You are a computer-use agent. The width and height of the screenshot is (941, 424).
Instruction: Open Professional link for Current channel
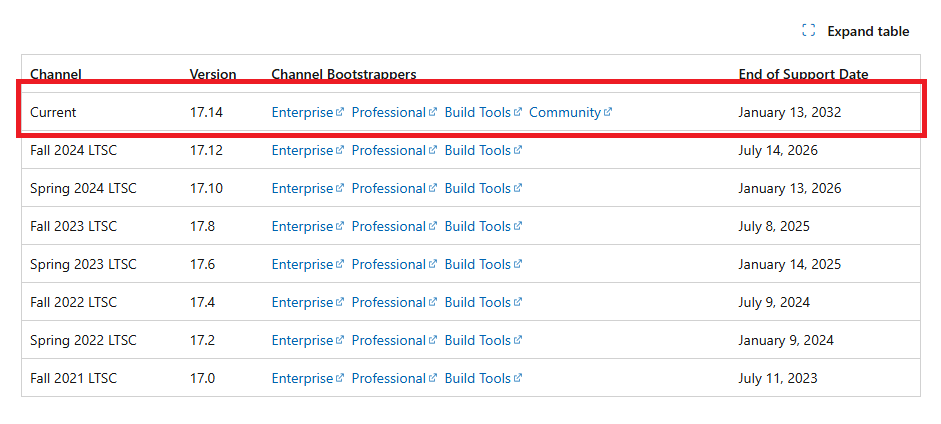coord(388,112)
